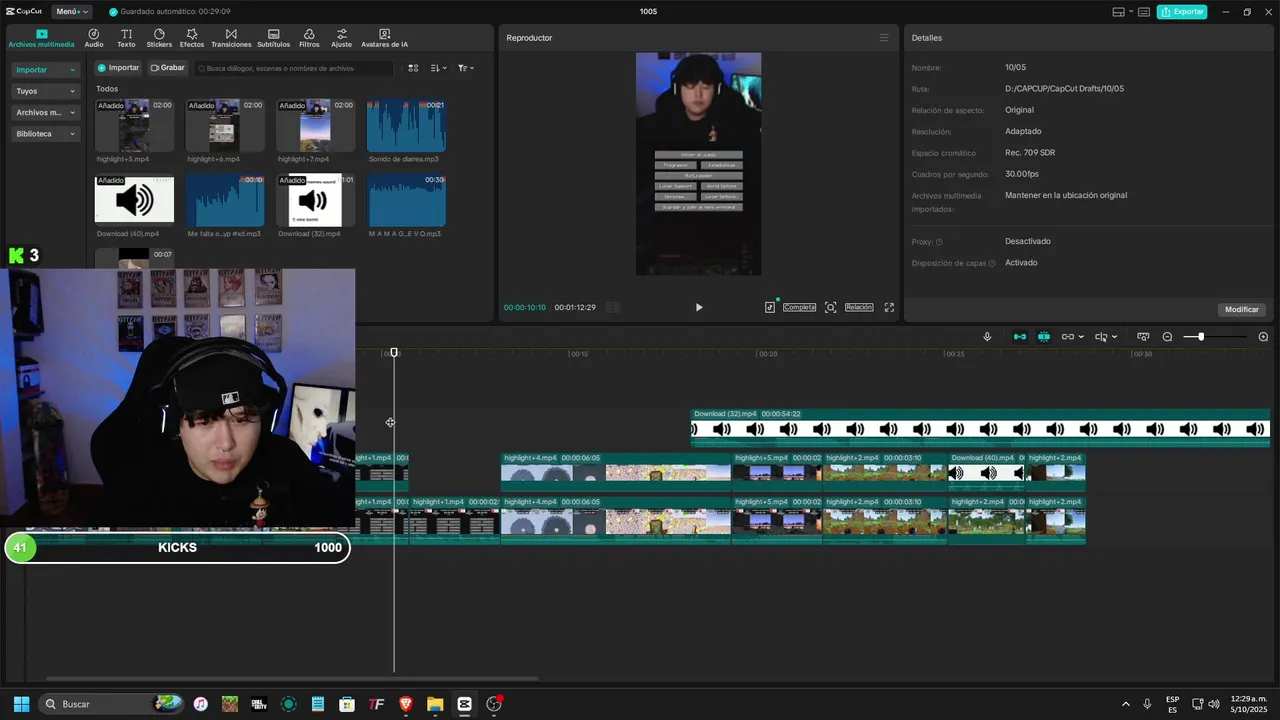Open the shortcuts keyboard icon in title bar

pos(1145,11)
